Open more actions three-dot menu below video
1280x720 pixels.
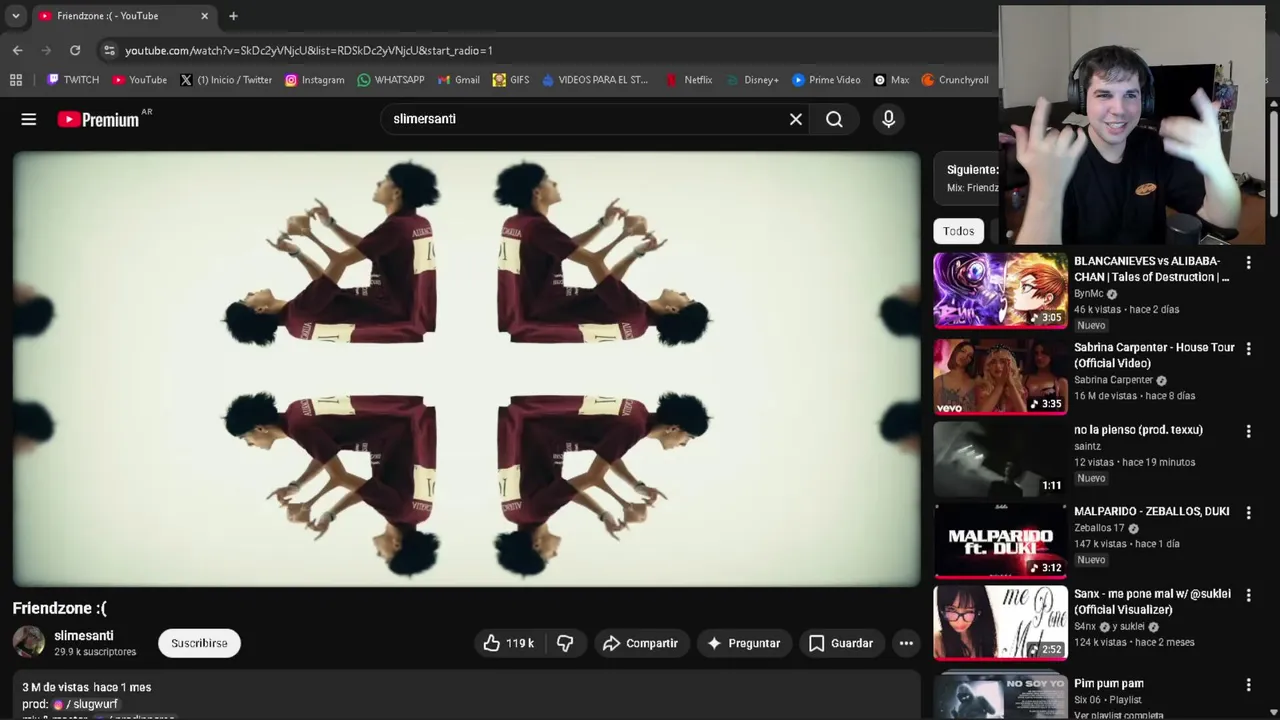tap(906, 643)
